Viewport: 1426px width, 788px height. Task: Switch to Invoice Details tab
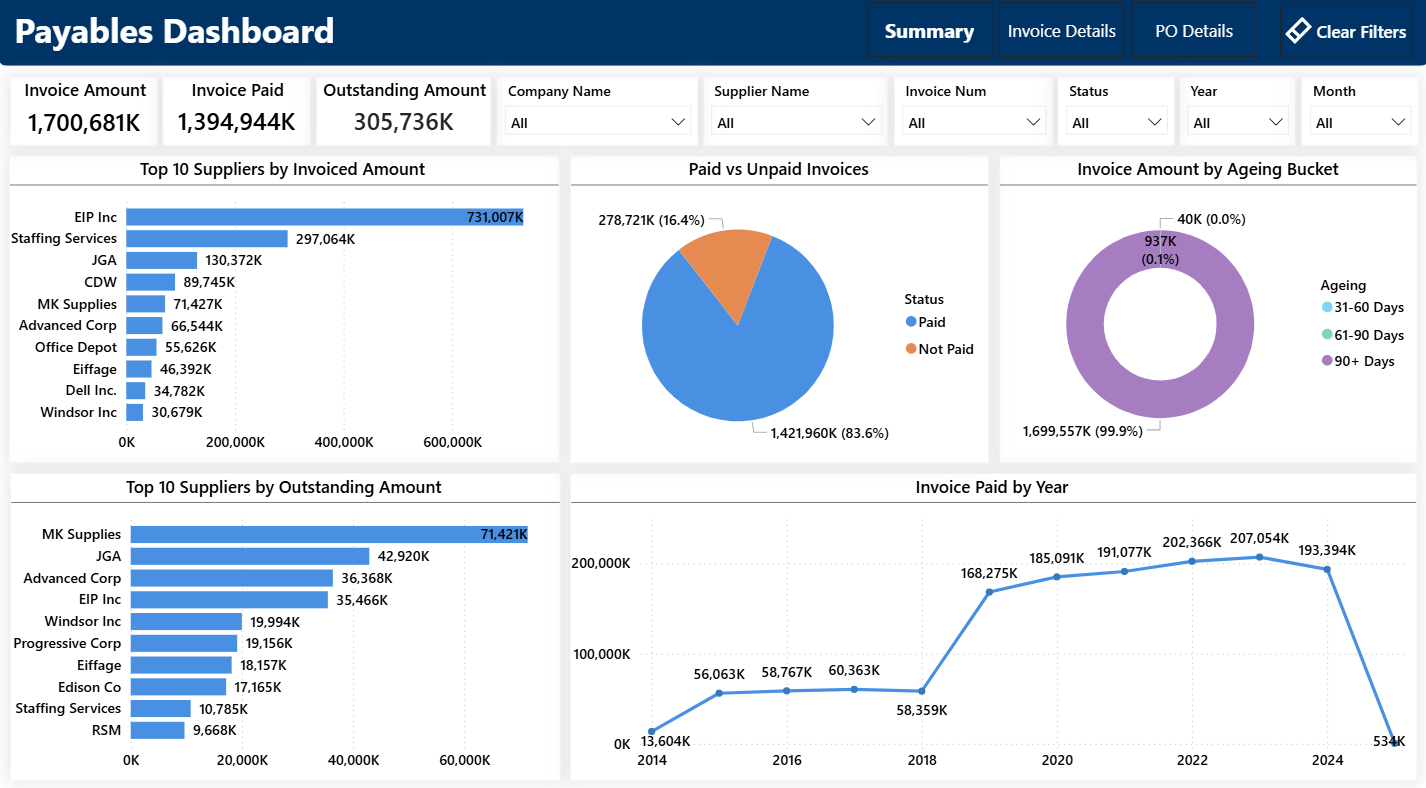1061,31
